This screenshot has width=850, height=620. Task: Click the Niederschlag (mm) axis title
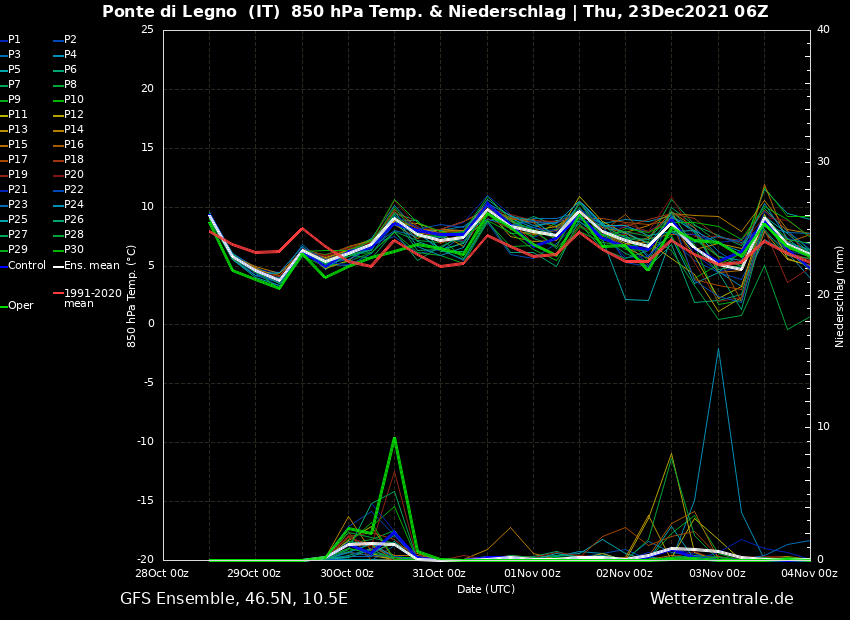pos(840,296)
